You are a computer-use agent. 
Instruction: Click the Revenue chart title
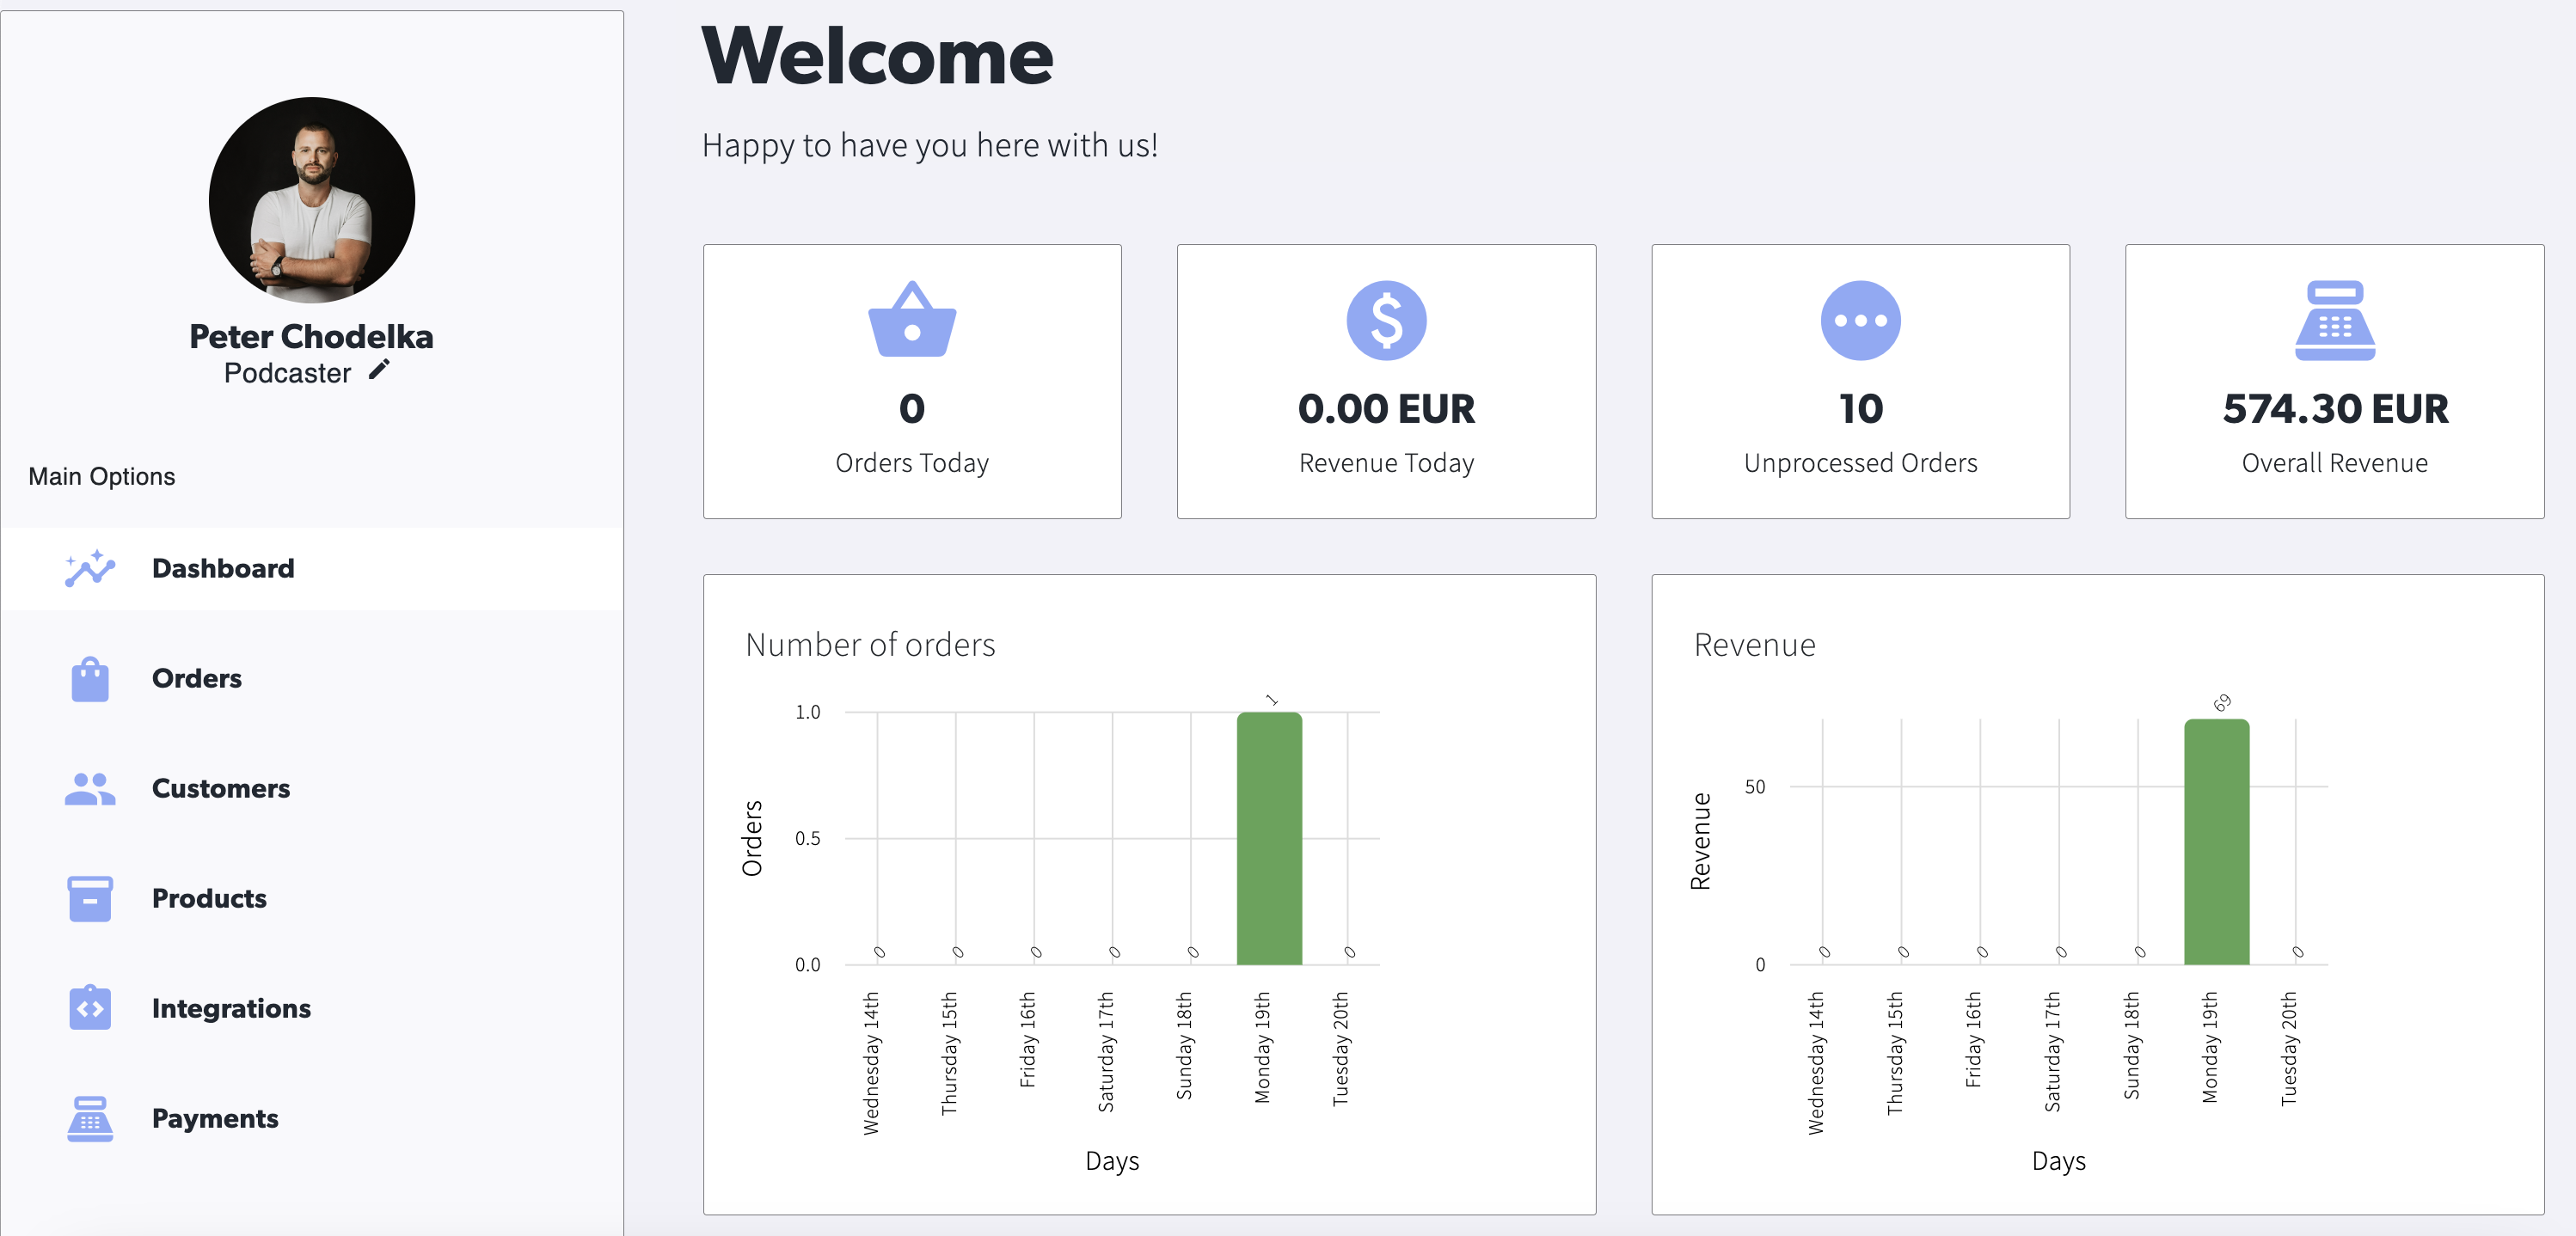pyautogui.click(x=1754, y=645)
